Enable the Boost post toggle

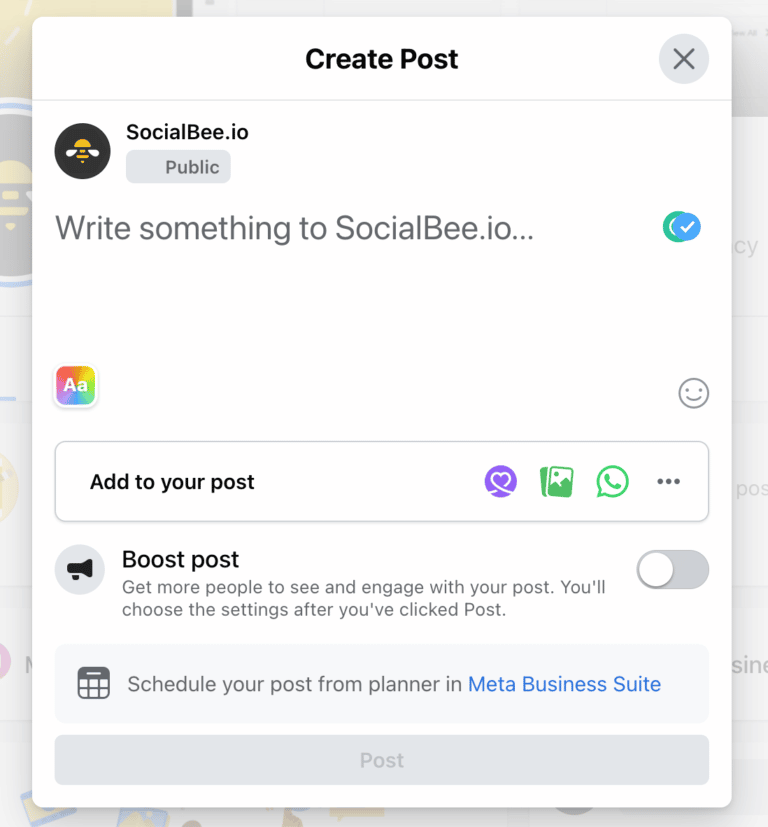coord(672,569)
